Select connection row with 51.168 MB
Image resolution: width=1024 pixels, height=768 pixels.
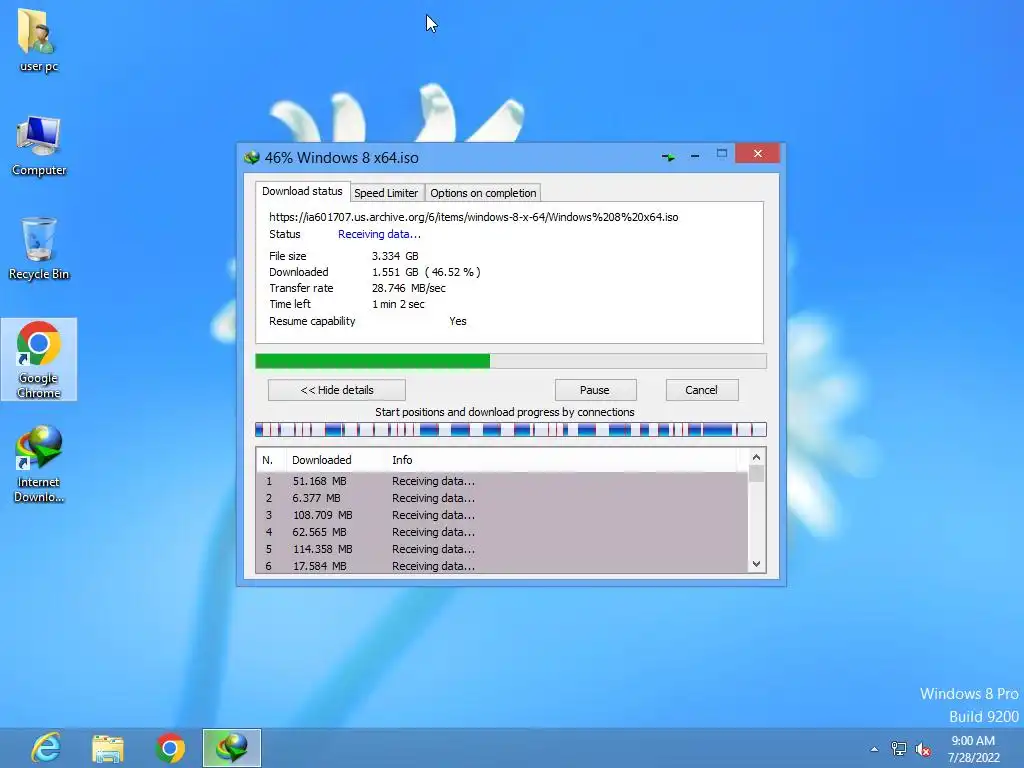[x=502, y=481]
